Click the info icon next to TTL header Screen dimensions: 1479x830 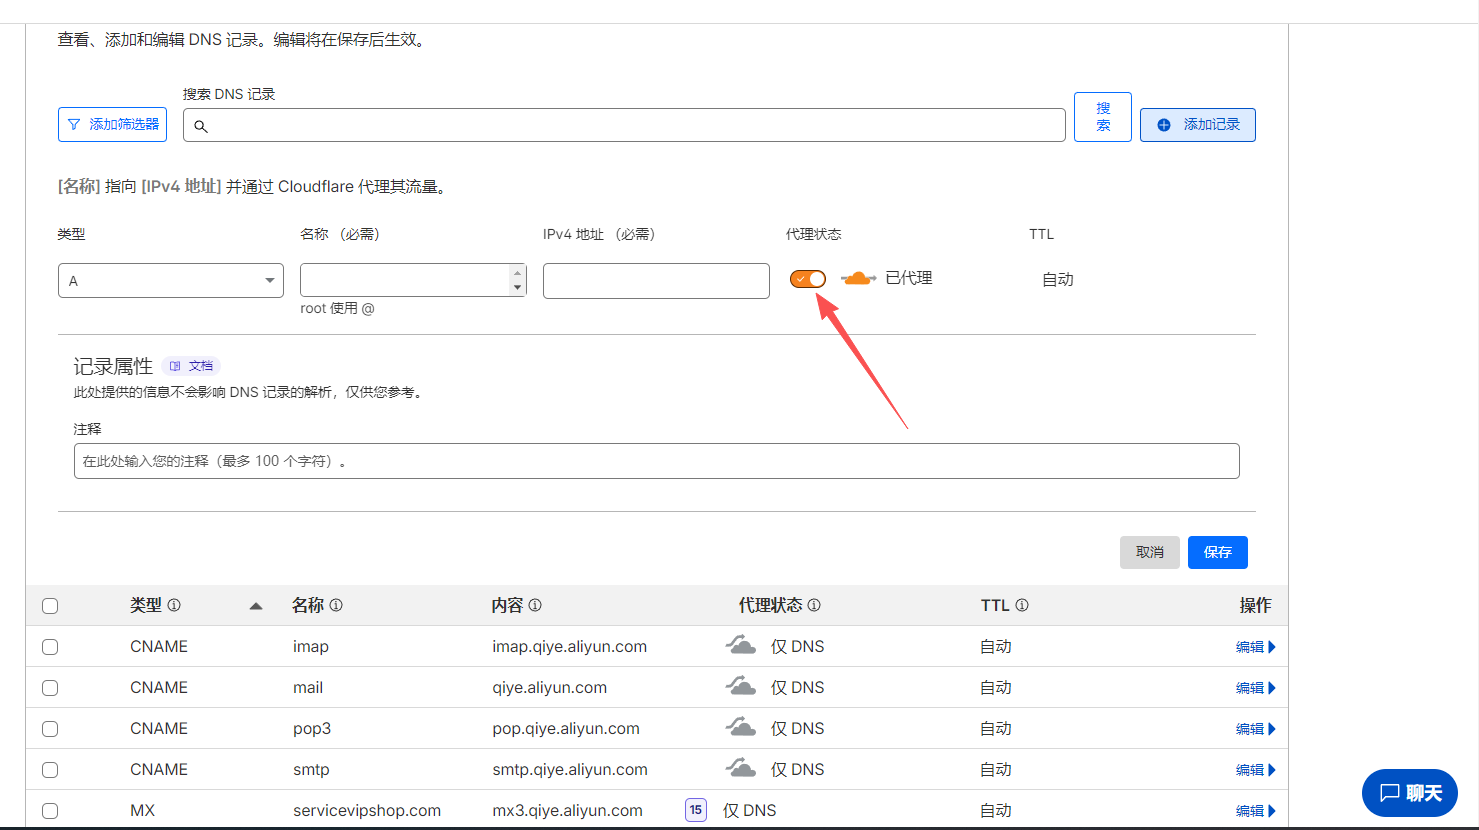click(x=1022, y=605)
